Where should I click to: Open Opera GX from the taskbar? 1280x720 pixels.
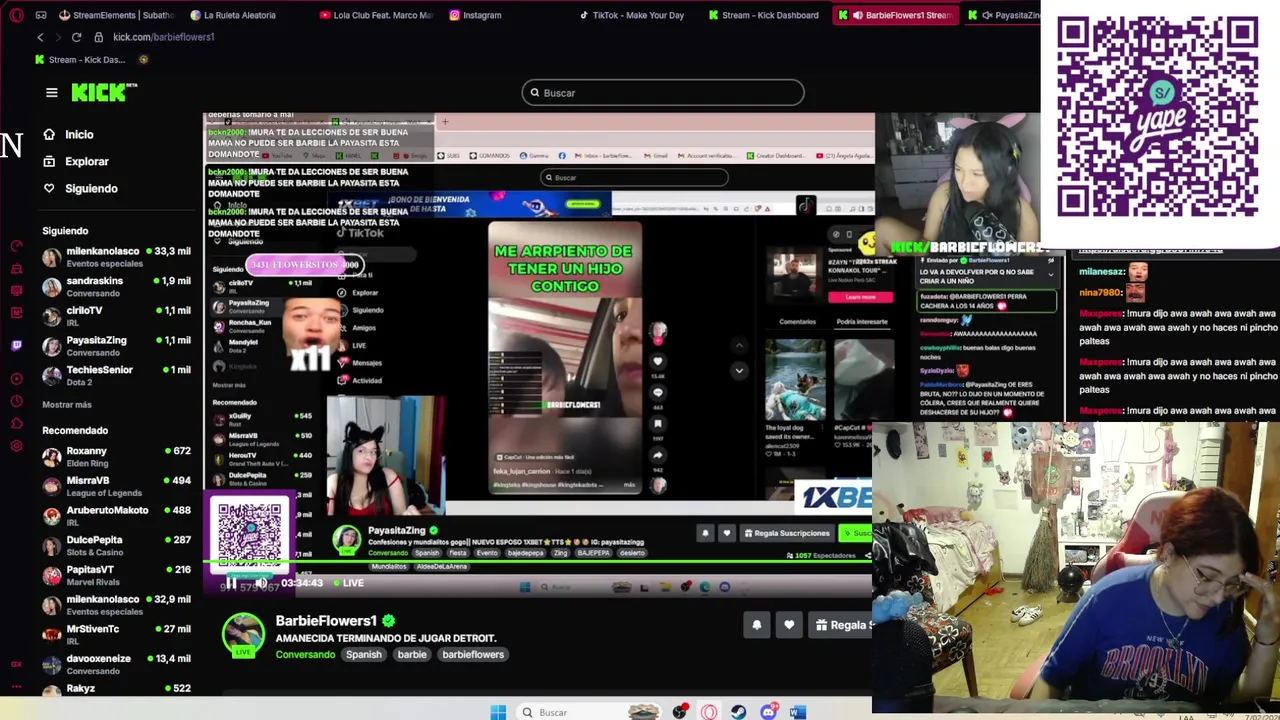(709, 712)
